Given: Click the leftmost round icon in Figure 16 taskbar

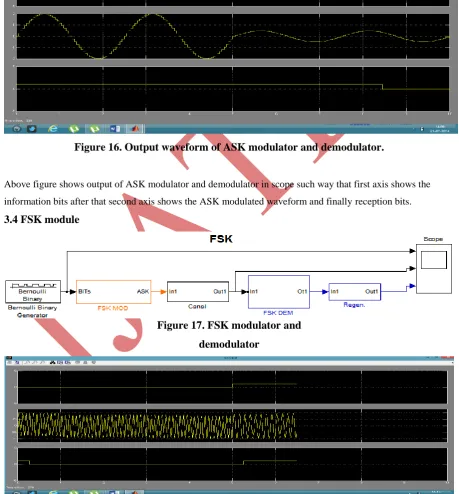Looking at the screenshot, I should 16,129.
